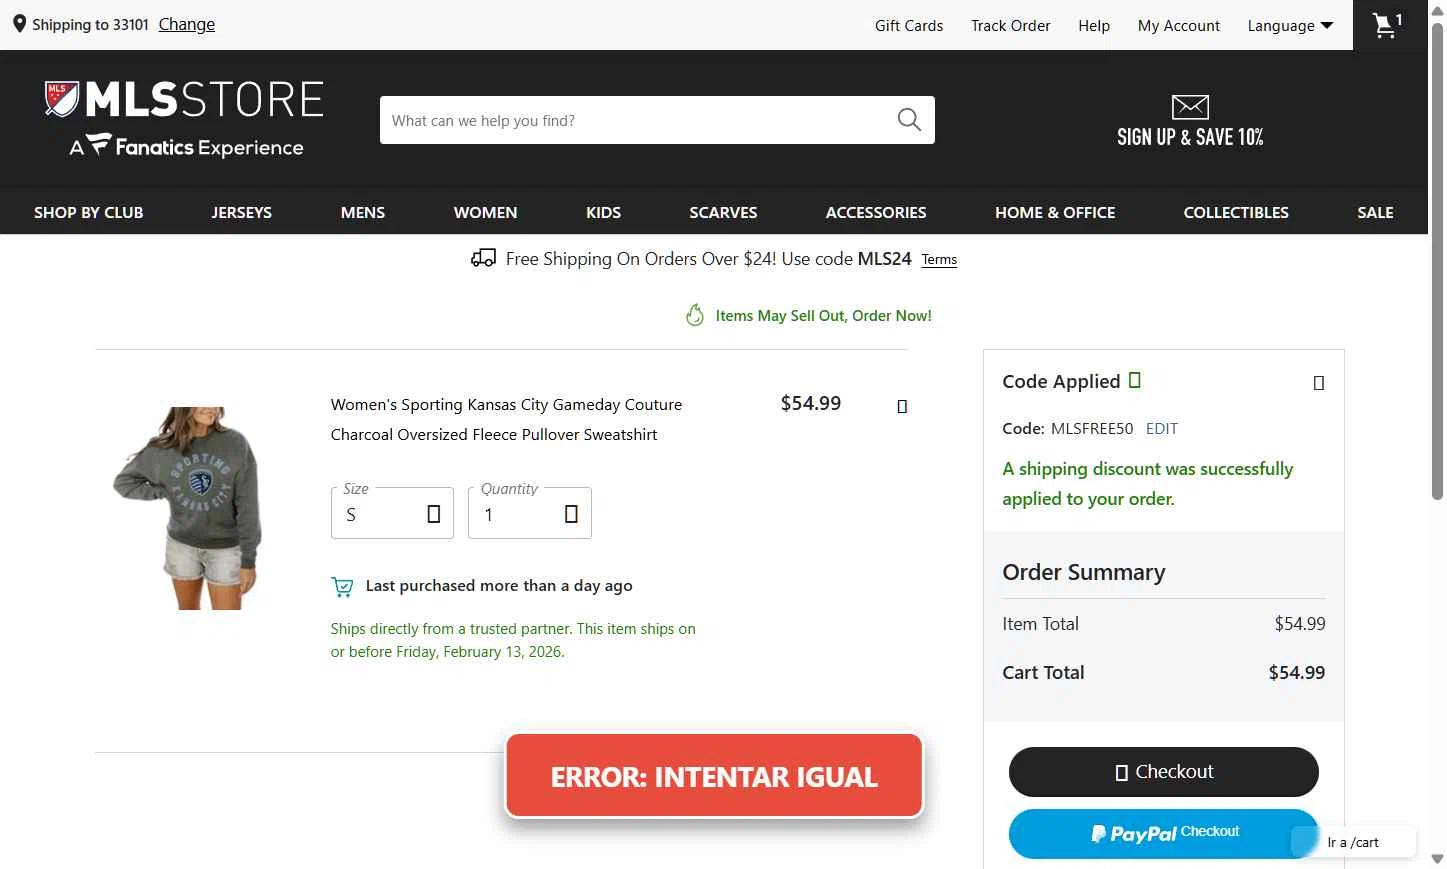This screenshot has height=869, width=1447.
Task: Open the Help link
Action: (1094, 25)
